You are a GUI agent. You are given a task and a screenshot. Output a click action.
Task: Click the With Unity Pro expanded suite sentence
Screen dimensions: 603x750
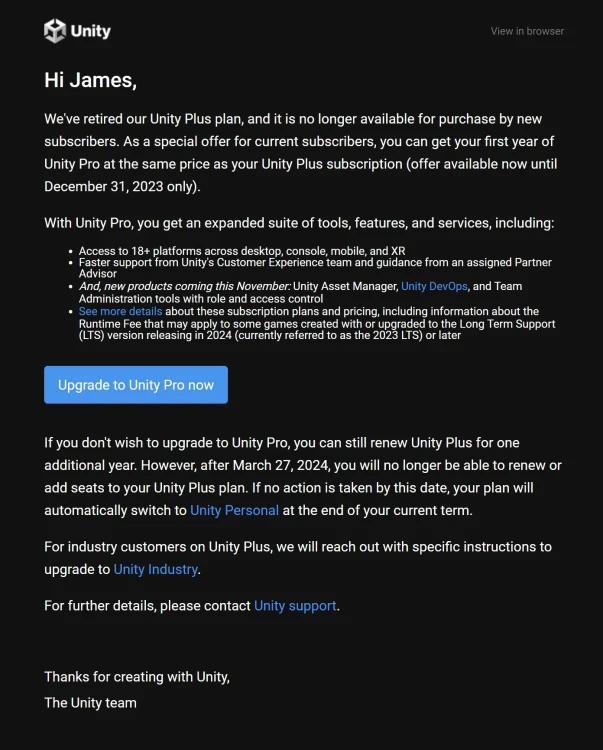click(x=299, y=223)
